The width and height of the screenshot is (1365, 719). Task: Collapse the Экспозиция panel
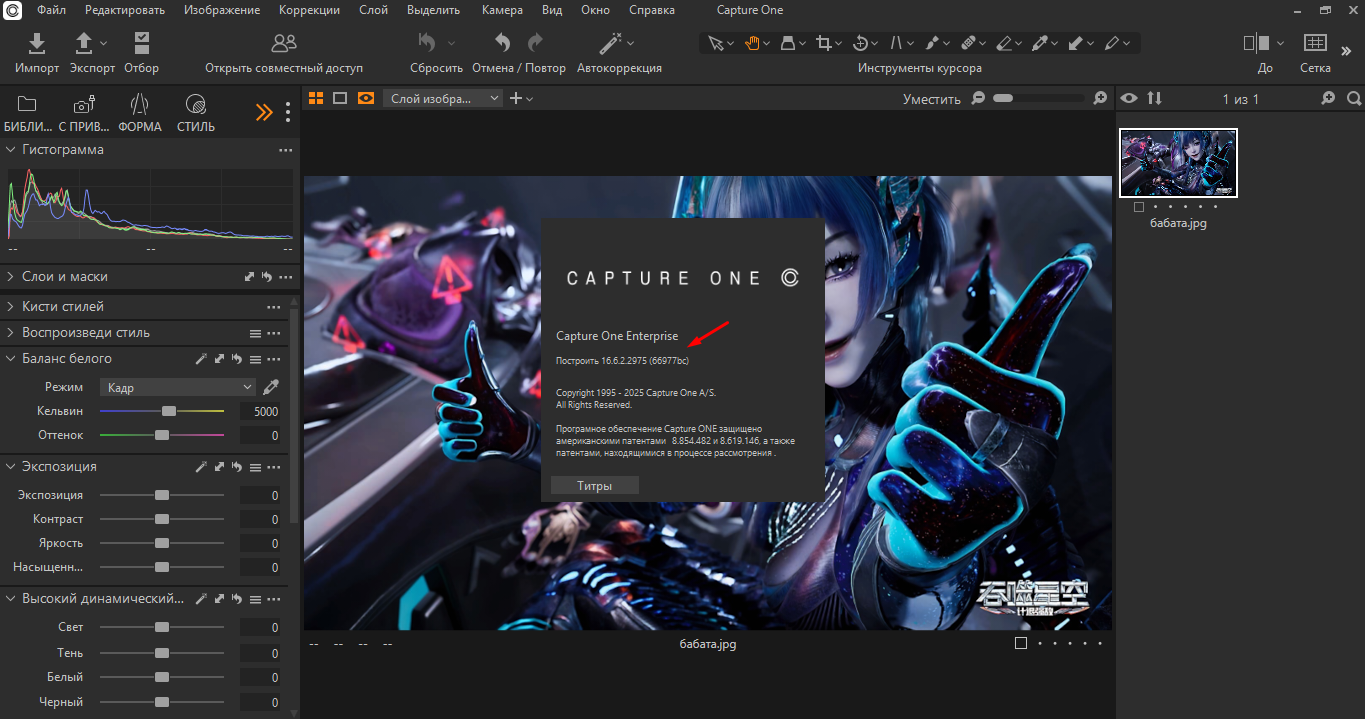point(11,467)
